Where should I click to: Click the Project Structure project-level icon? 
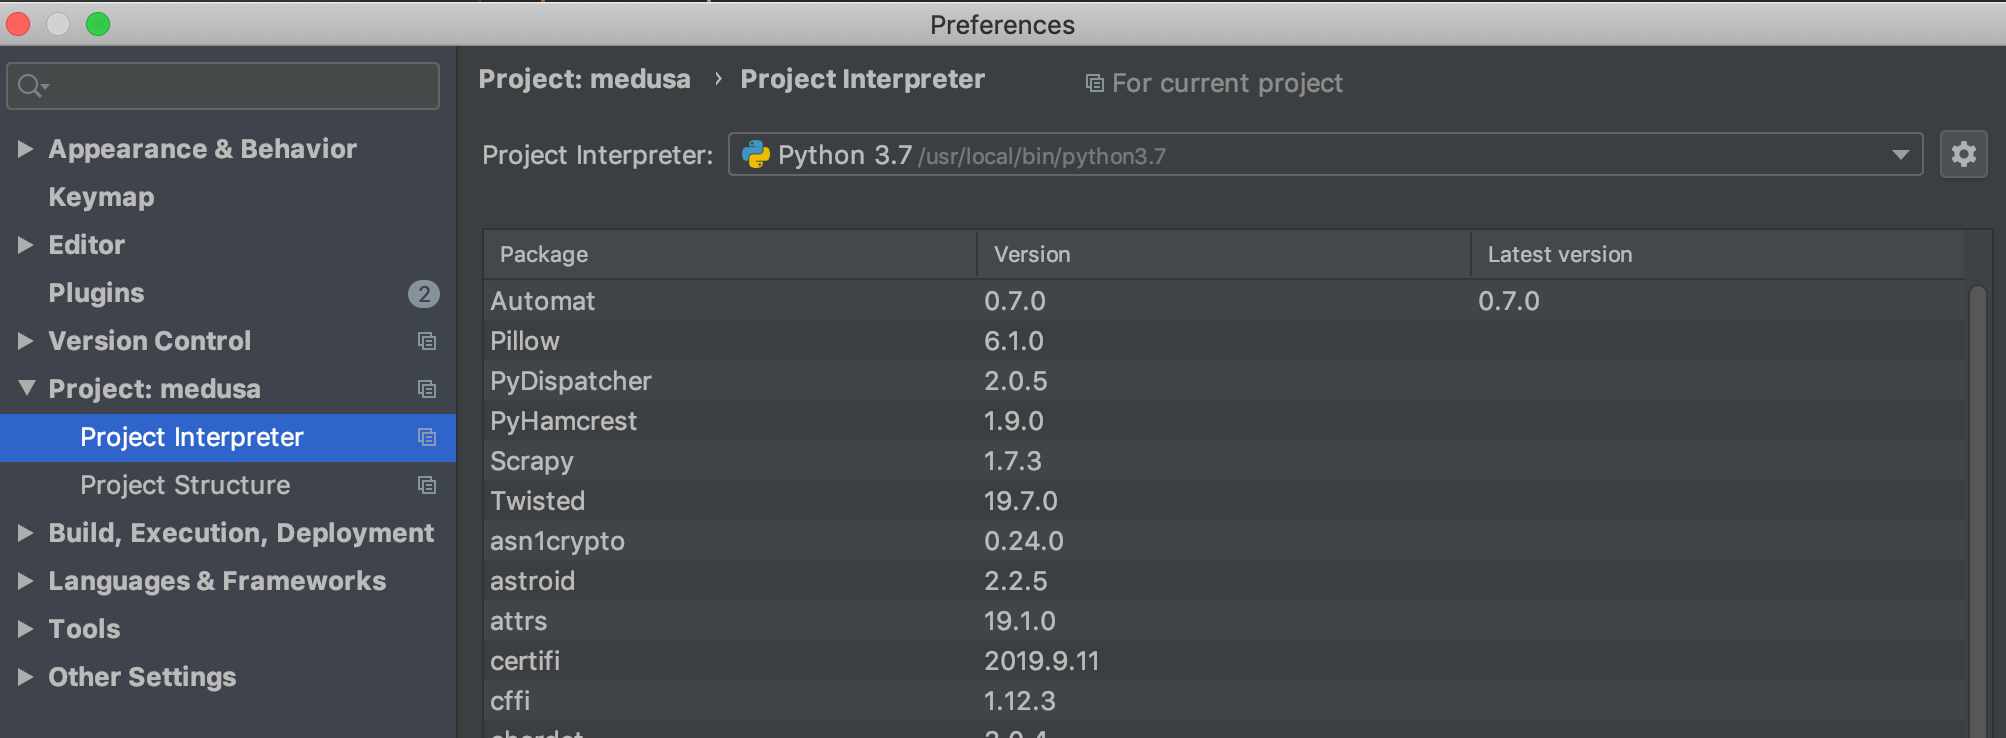tap(427, 485)
